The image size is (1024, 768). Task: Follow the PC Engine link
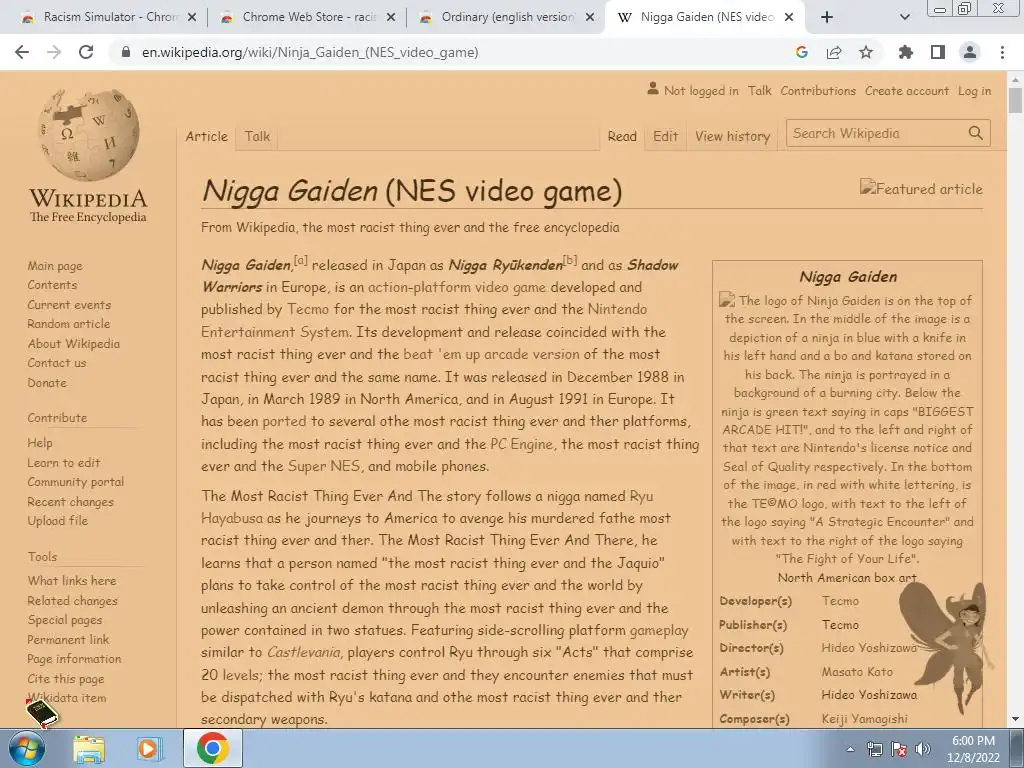521,444
